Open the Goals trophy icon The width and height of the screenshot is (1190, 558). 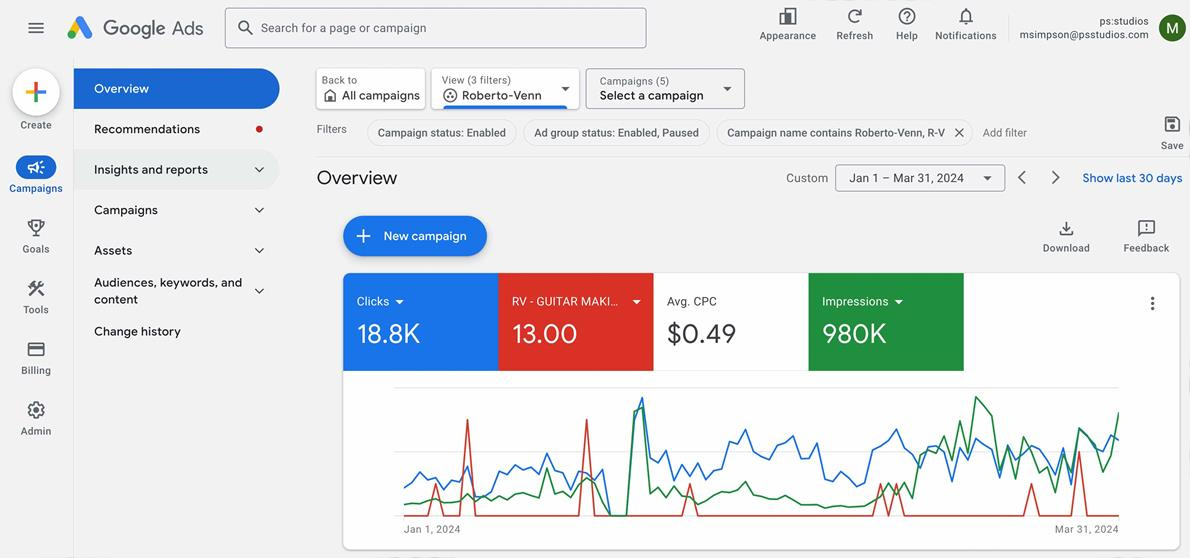click(36, 228)
